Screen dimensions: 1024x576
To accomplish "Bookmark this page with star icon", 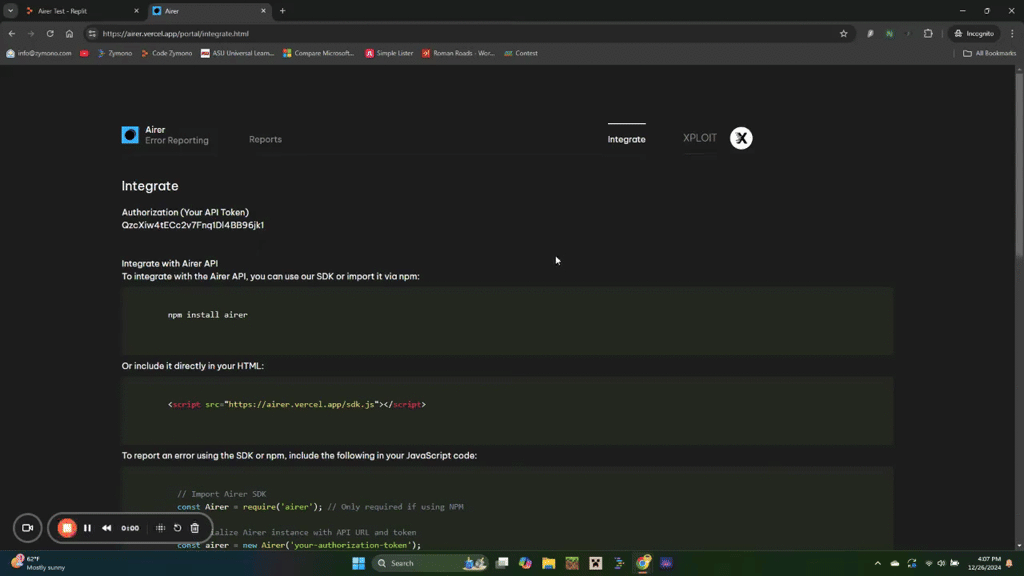I will (844, 33).
